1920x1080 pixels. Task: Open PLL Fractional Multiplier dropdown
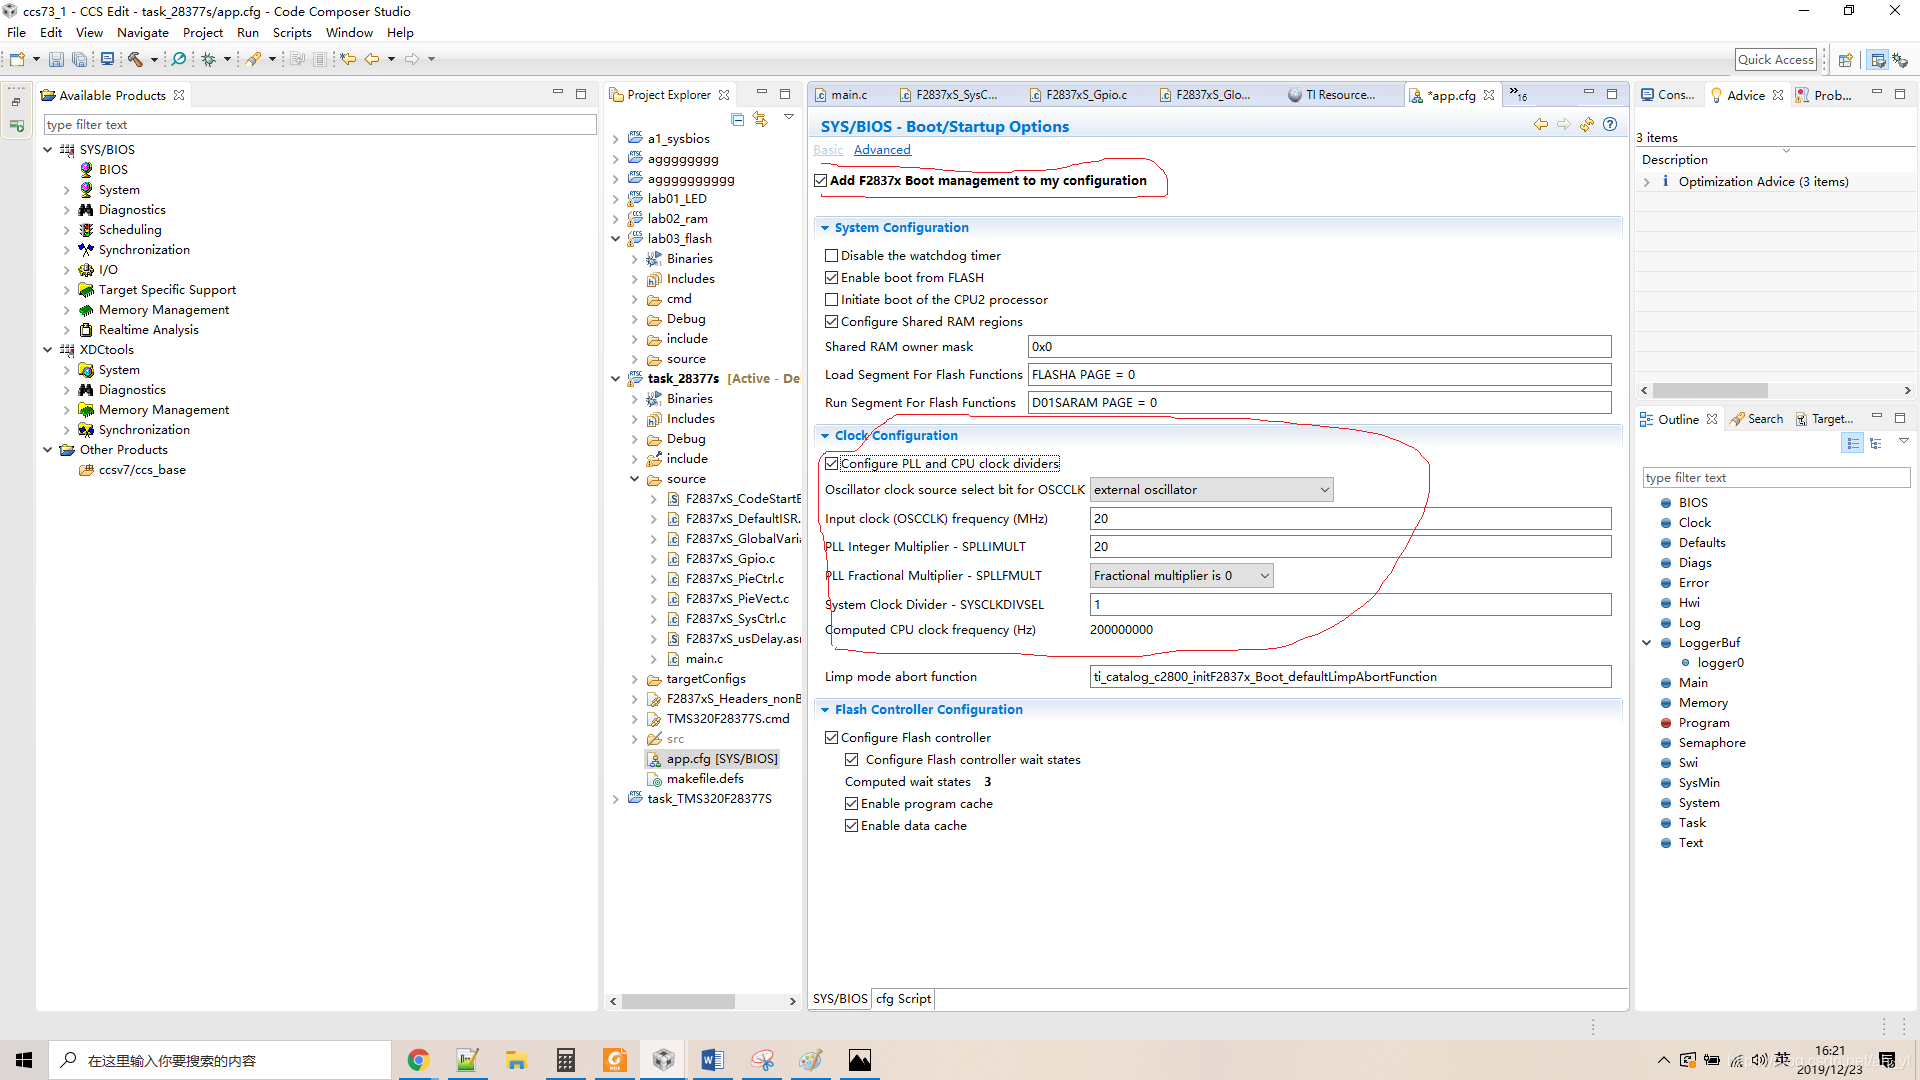1181,576
